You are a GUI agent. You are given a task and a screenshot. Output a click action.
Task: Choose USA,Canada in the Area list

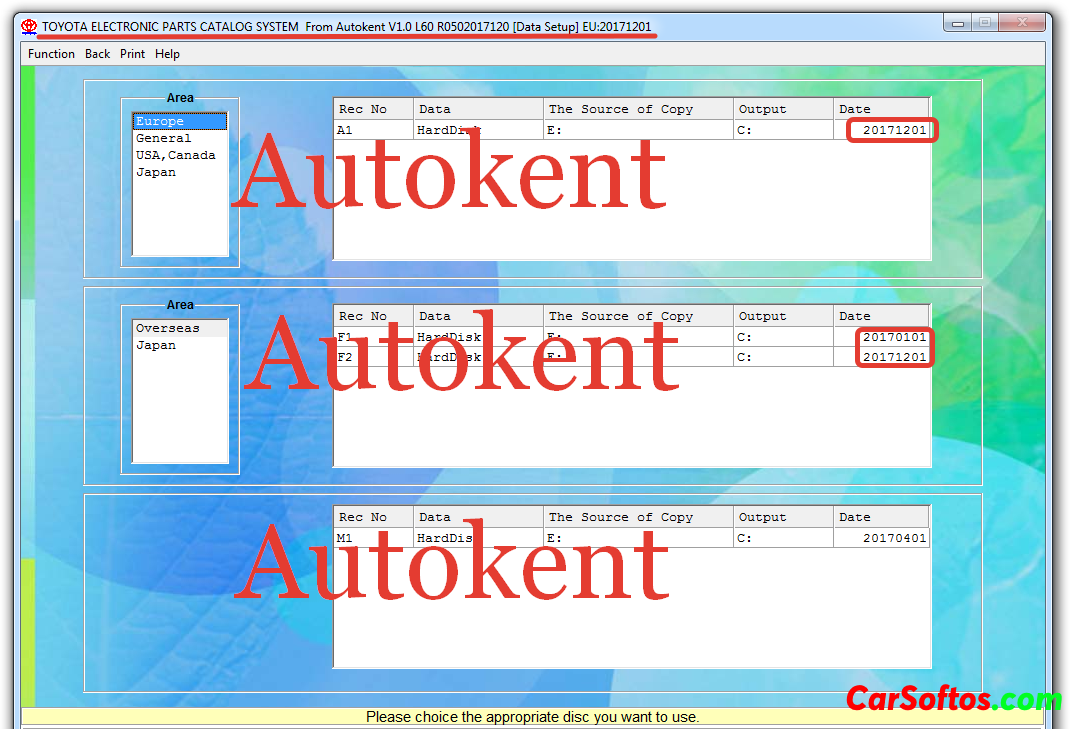pyautogui.click(x=175, y=156)
